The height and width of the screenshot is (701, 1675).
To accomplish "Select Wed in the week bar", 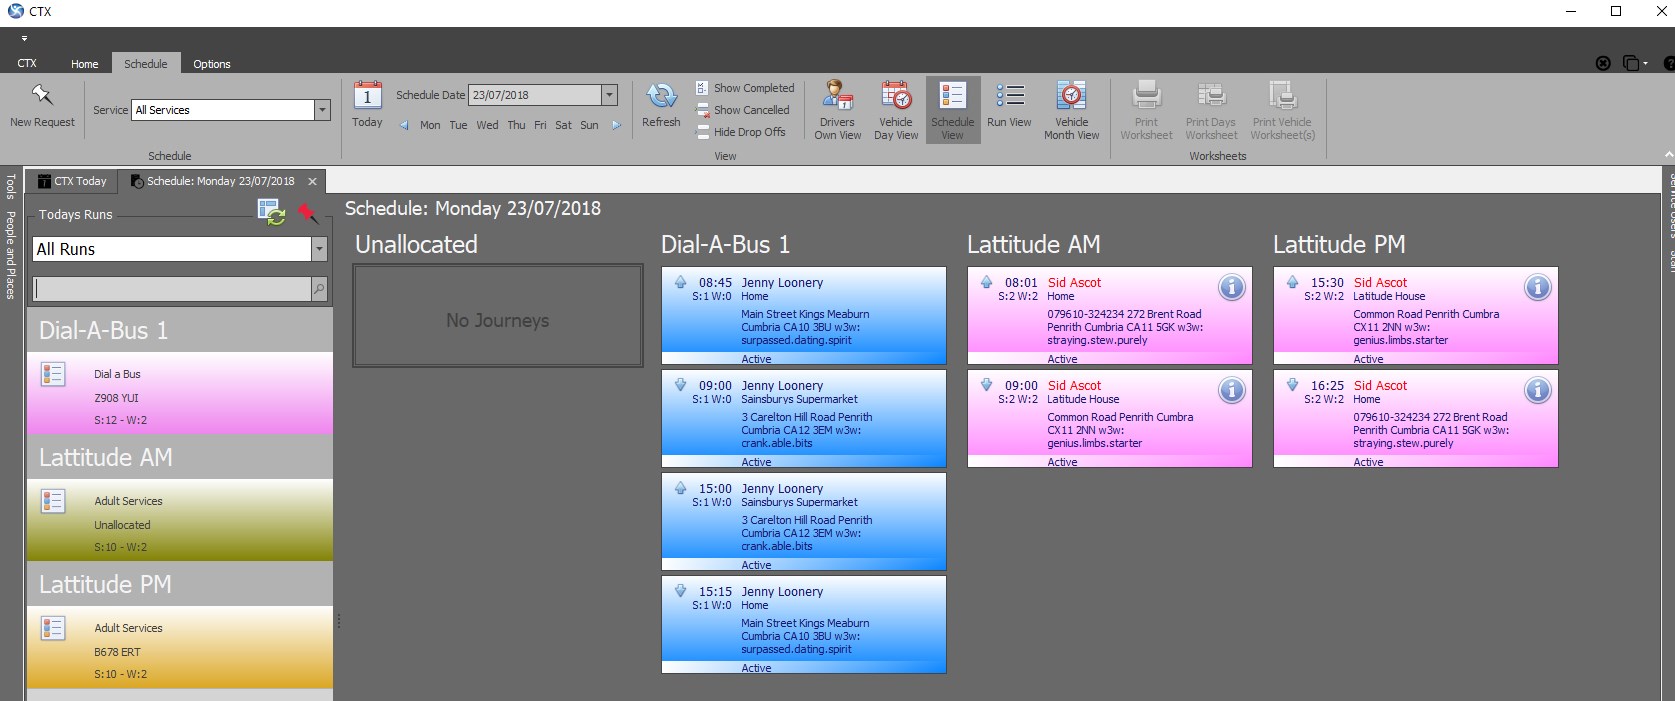I will tap(487, 125).
